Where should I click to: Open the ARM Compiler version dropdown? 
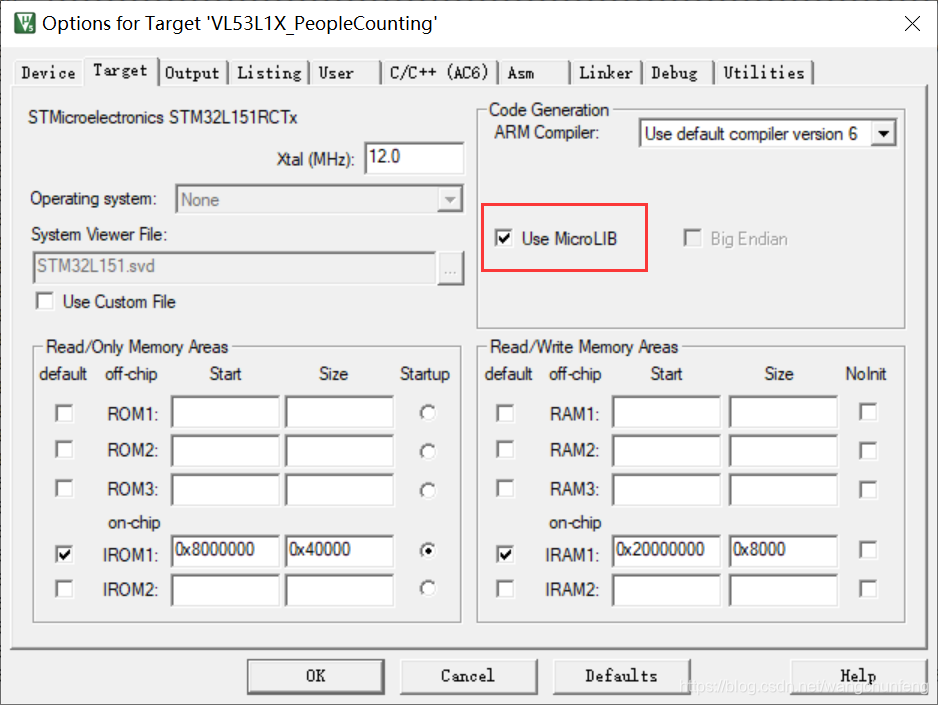[884, 133]
